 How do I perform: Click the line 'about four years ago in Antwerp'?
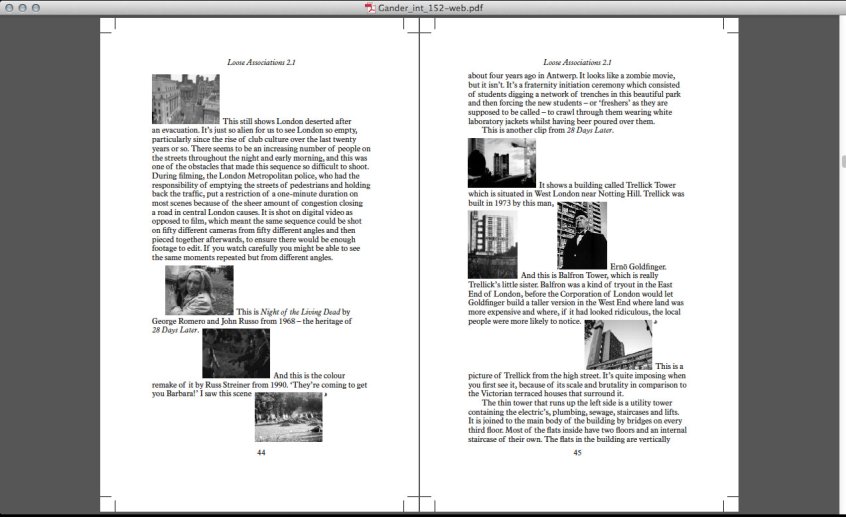pyautogui.click(x=571, y=76)
